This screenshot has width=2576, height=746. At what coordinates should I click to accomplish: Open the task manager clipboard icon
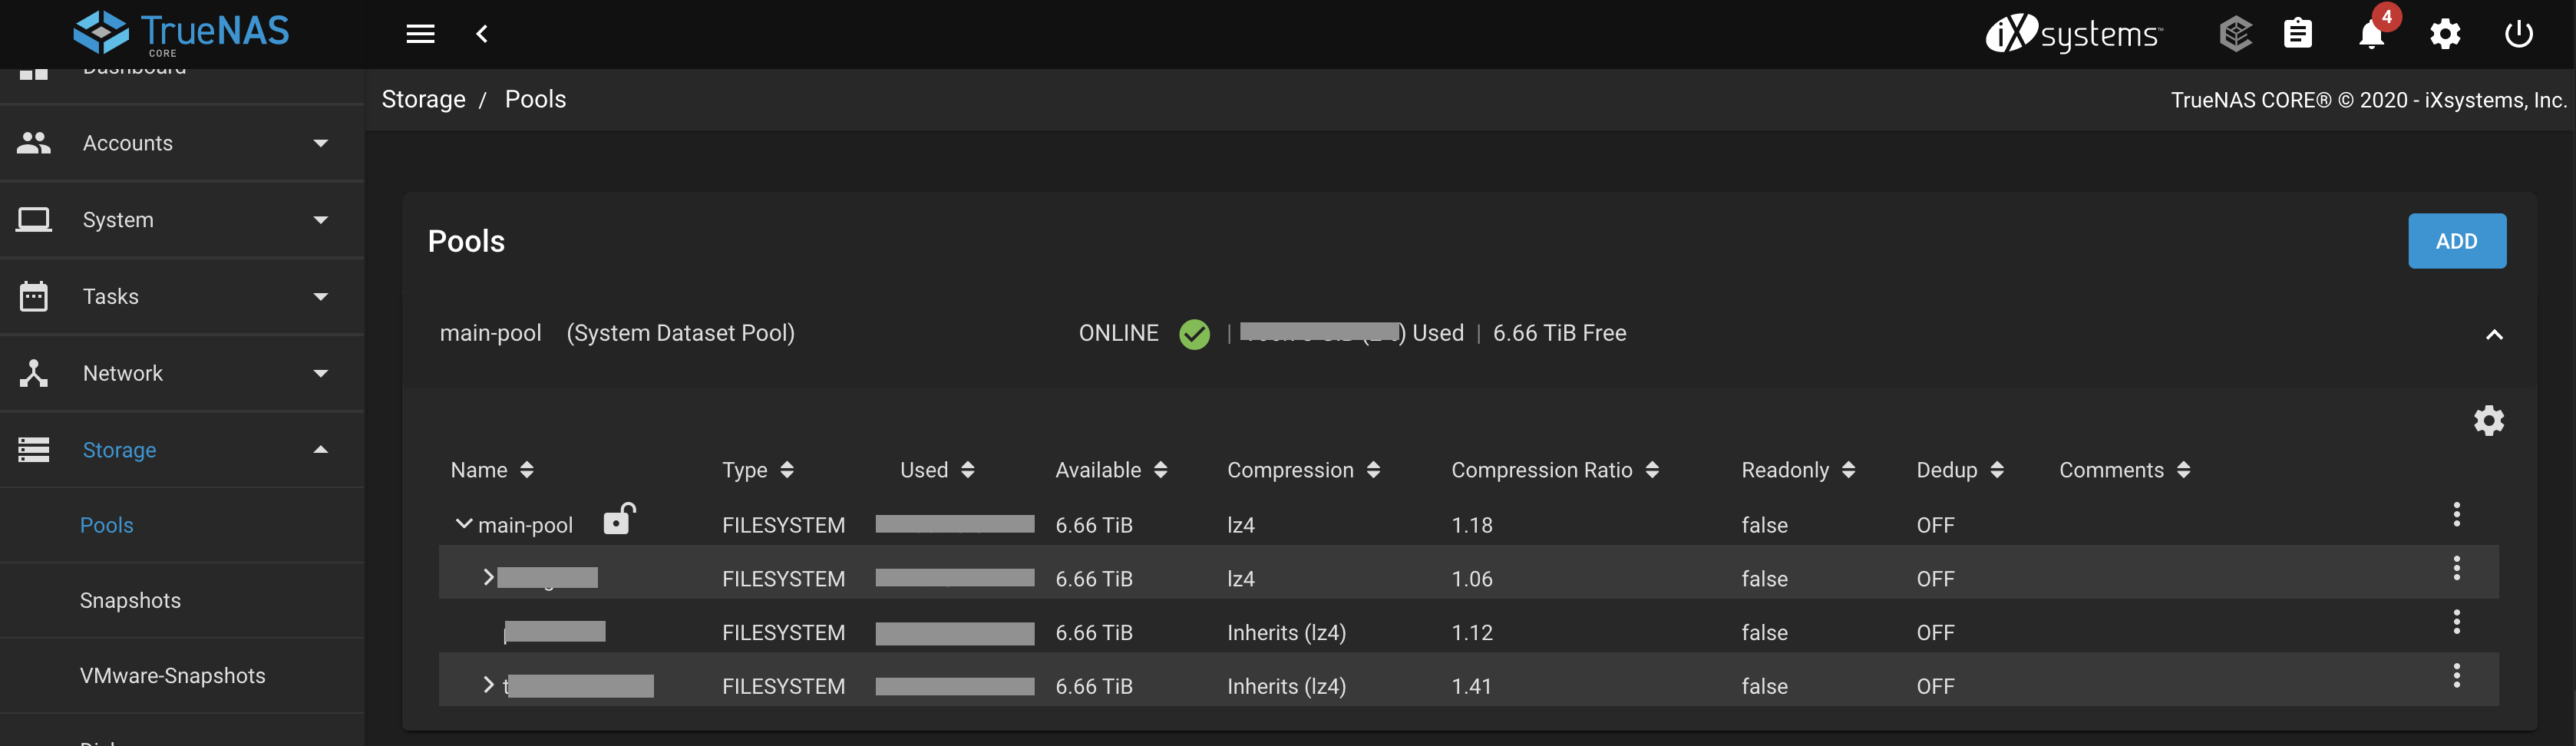(x=2298, y=34)
